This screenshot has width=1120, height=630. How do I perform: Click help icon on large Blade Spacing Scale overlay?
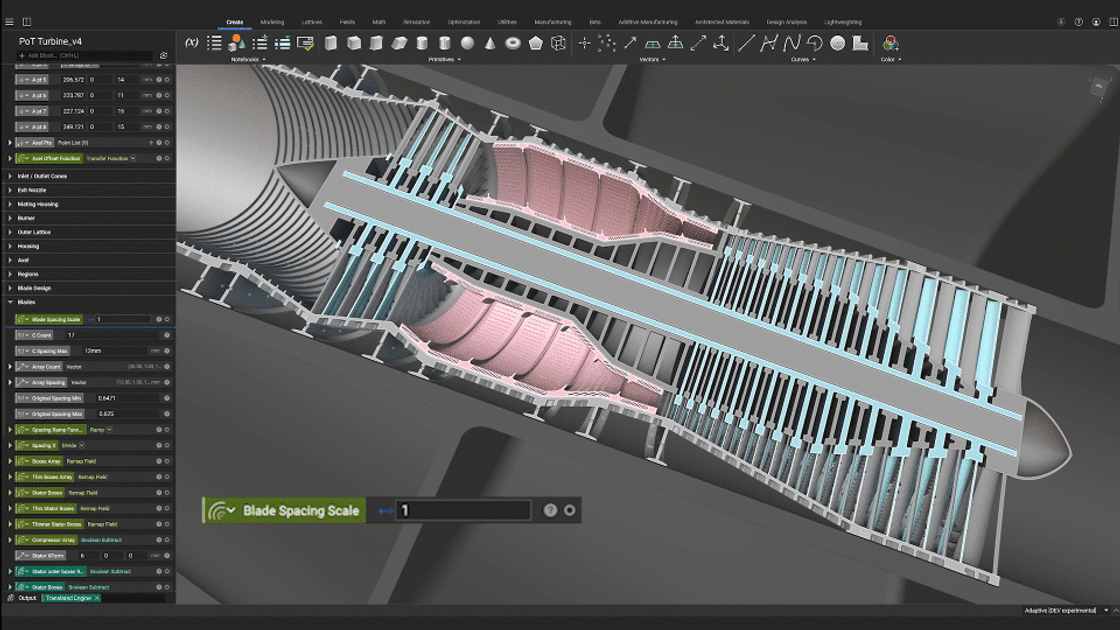pyautogui.click(x=550, y=510)
